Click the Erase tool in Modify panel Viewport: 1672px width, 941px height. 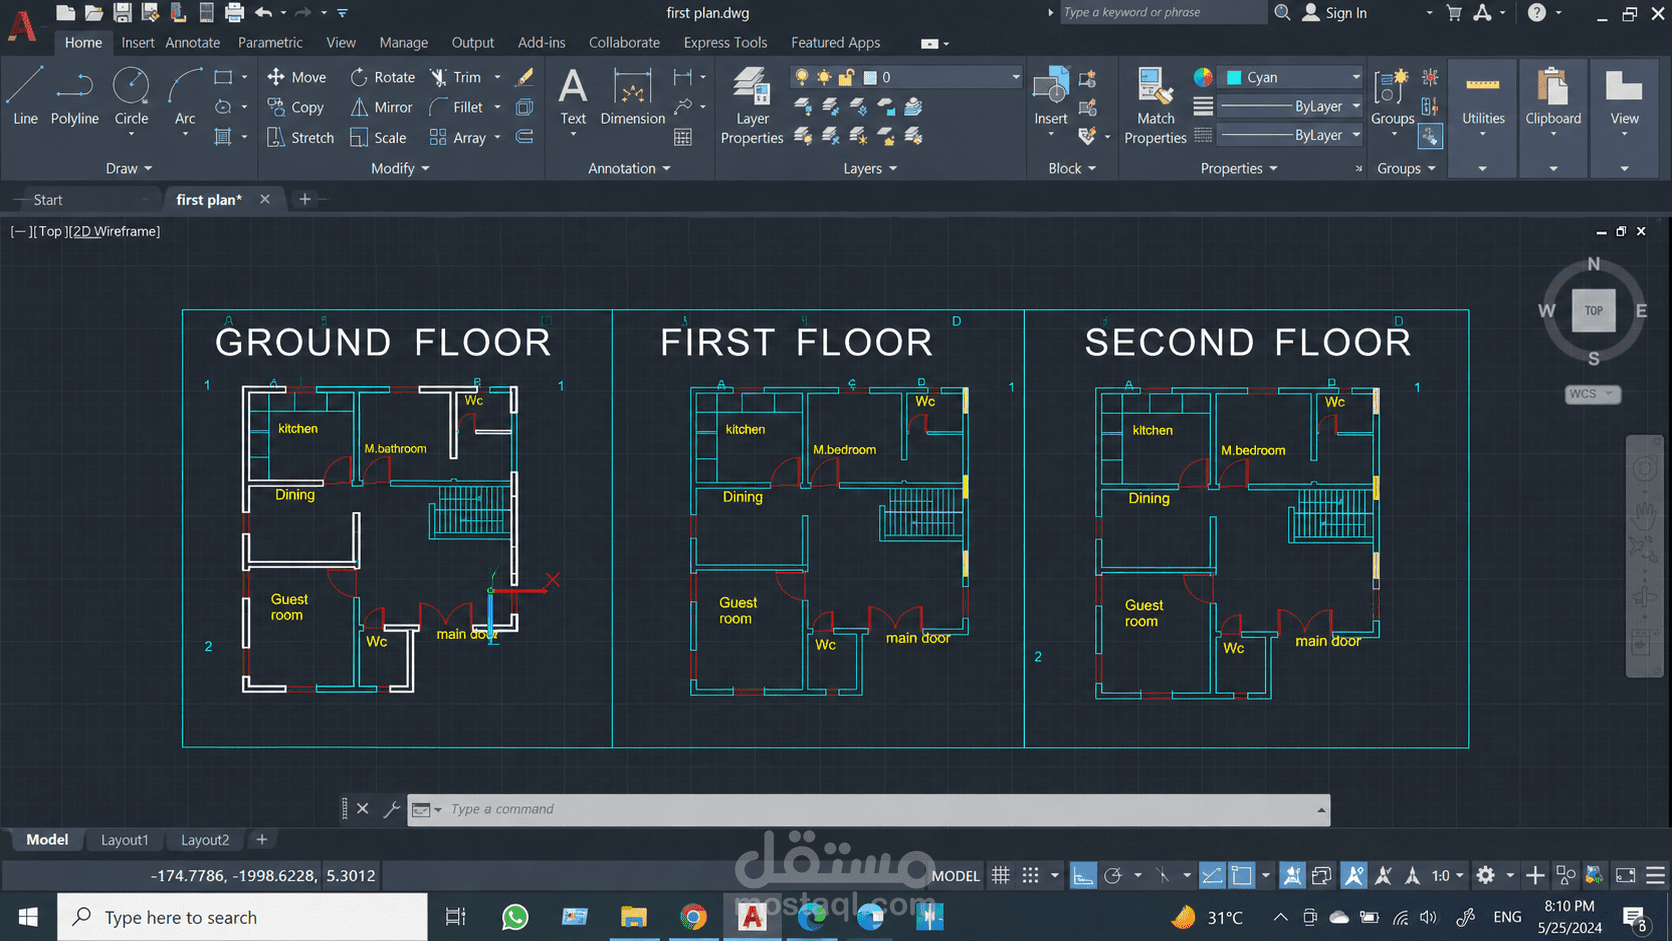point(525,77)
